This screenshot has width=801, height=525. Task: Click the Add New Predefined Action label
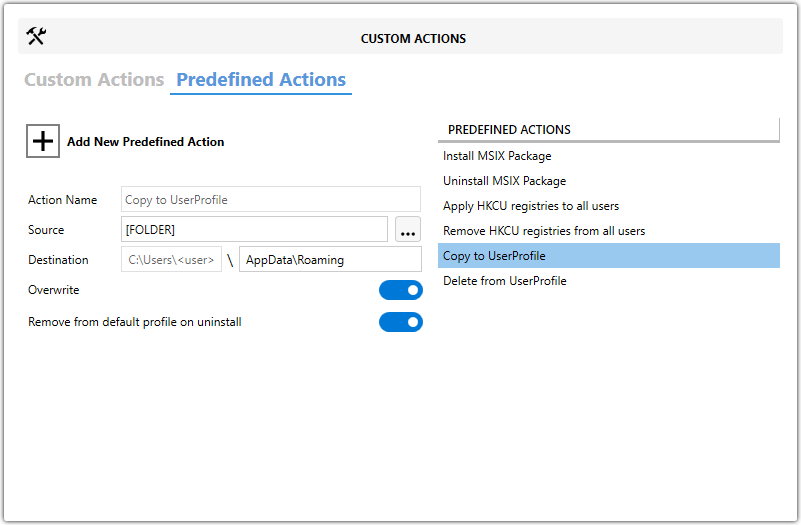click(x=146, y=141)
